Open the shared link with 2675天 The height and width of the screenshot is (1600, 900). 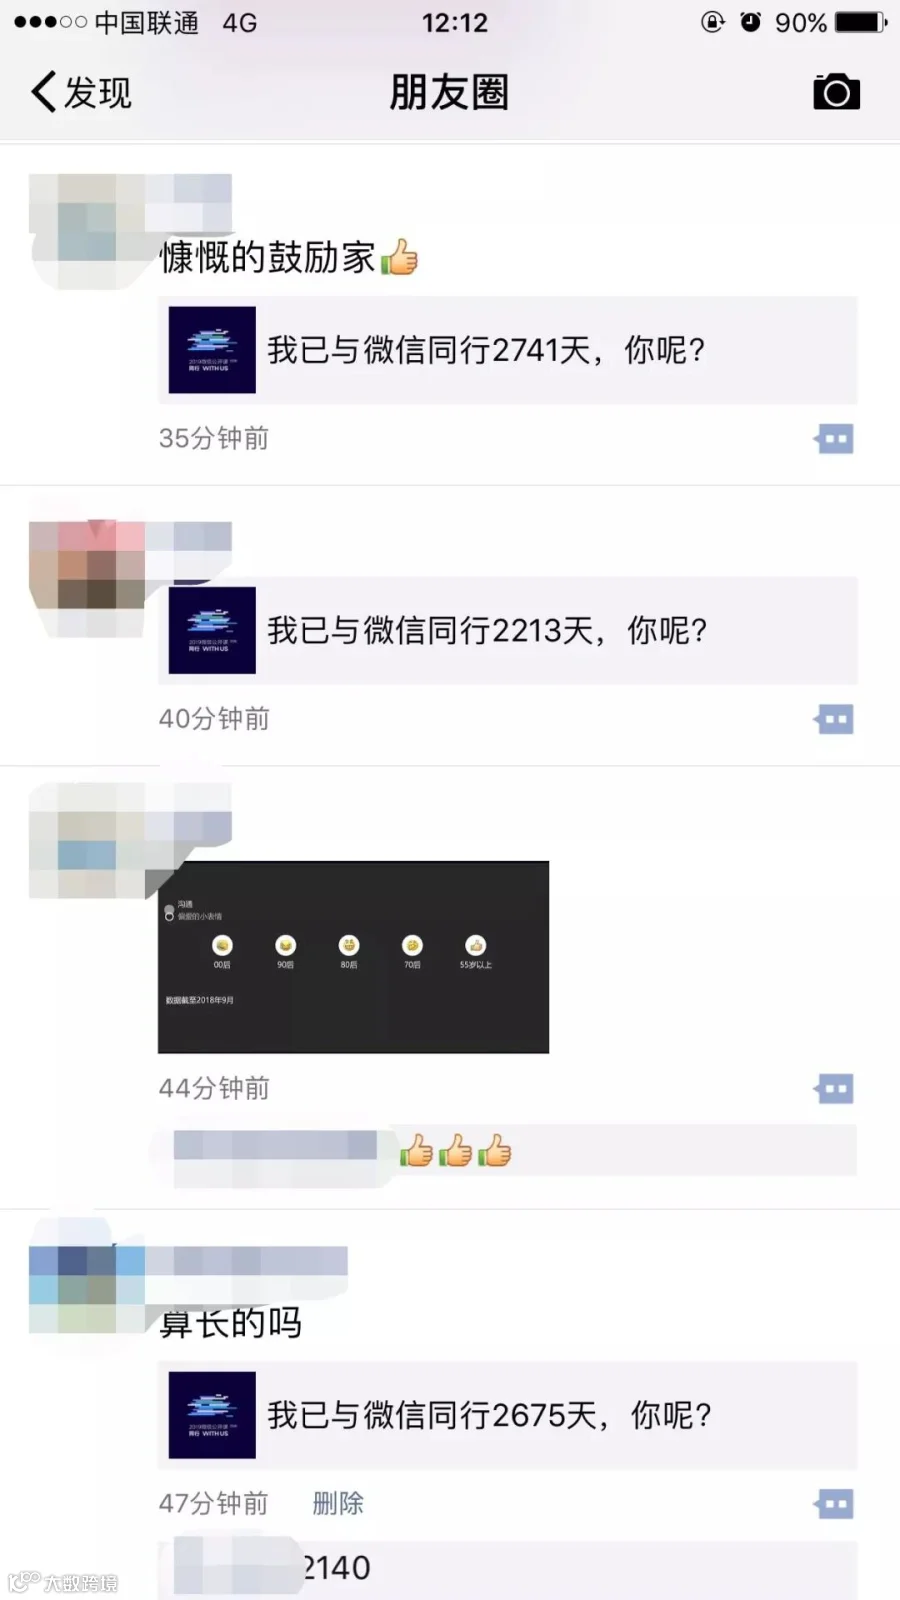pos(508,1415)
